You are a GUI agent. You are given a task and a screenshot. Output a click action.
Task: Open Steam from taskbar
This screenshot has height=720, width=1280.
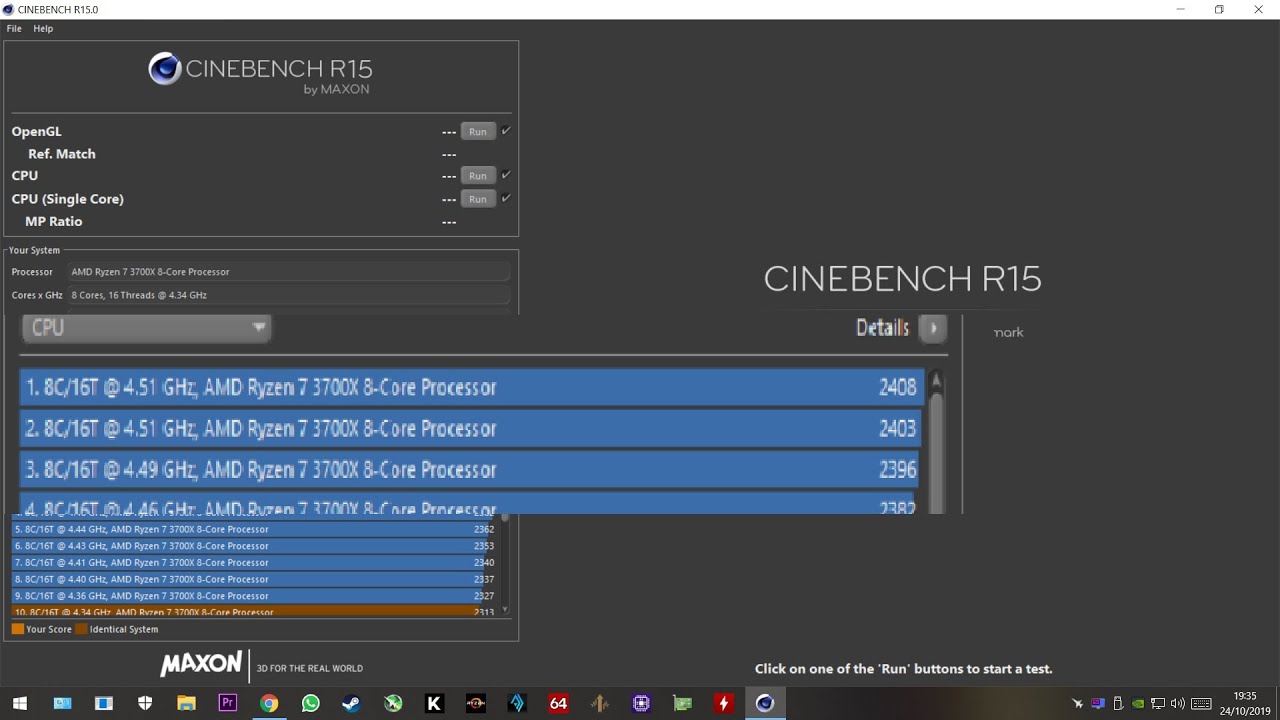[x=351, y=703]
